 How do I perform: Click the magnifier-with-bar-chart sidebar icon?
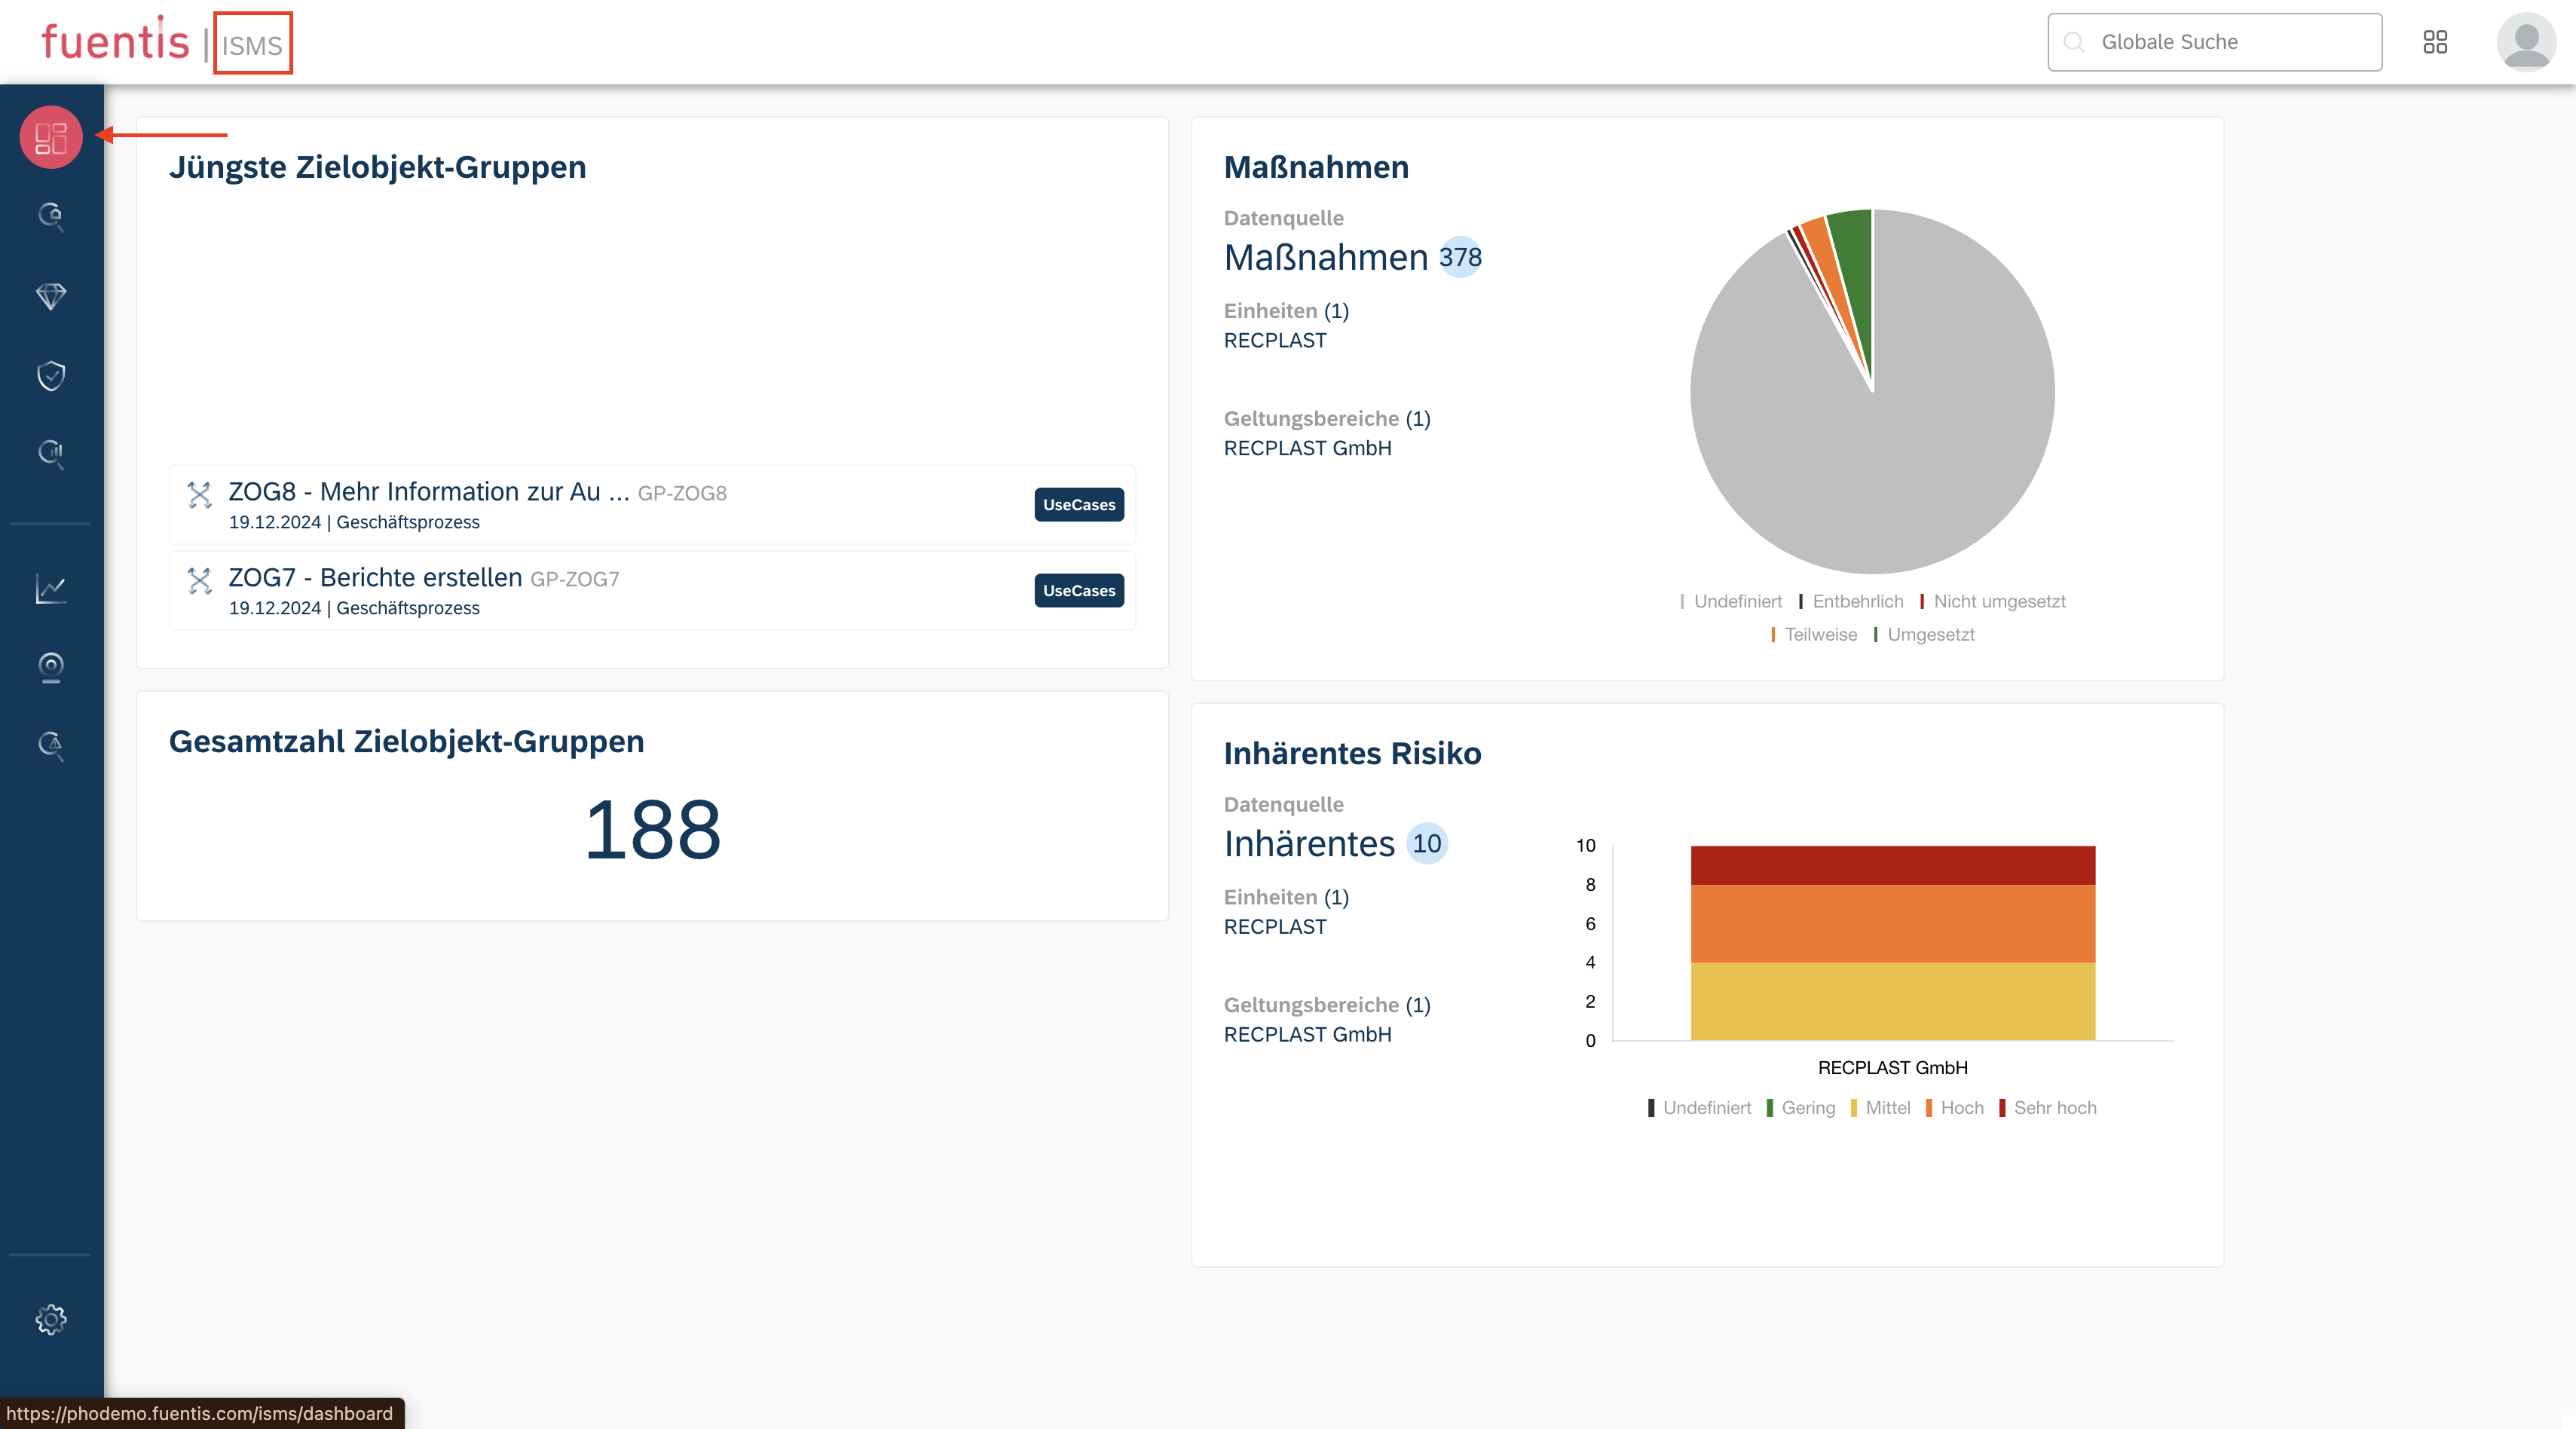[x=51, y=453]
